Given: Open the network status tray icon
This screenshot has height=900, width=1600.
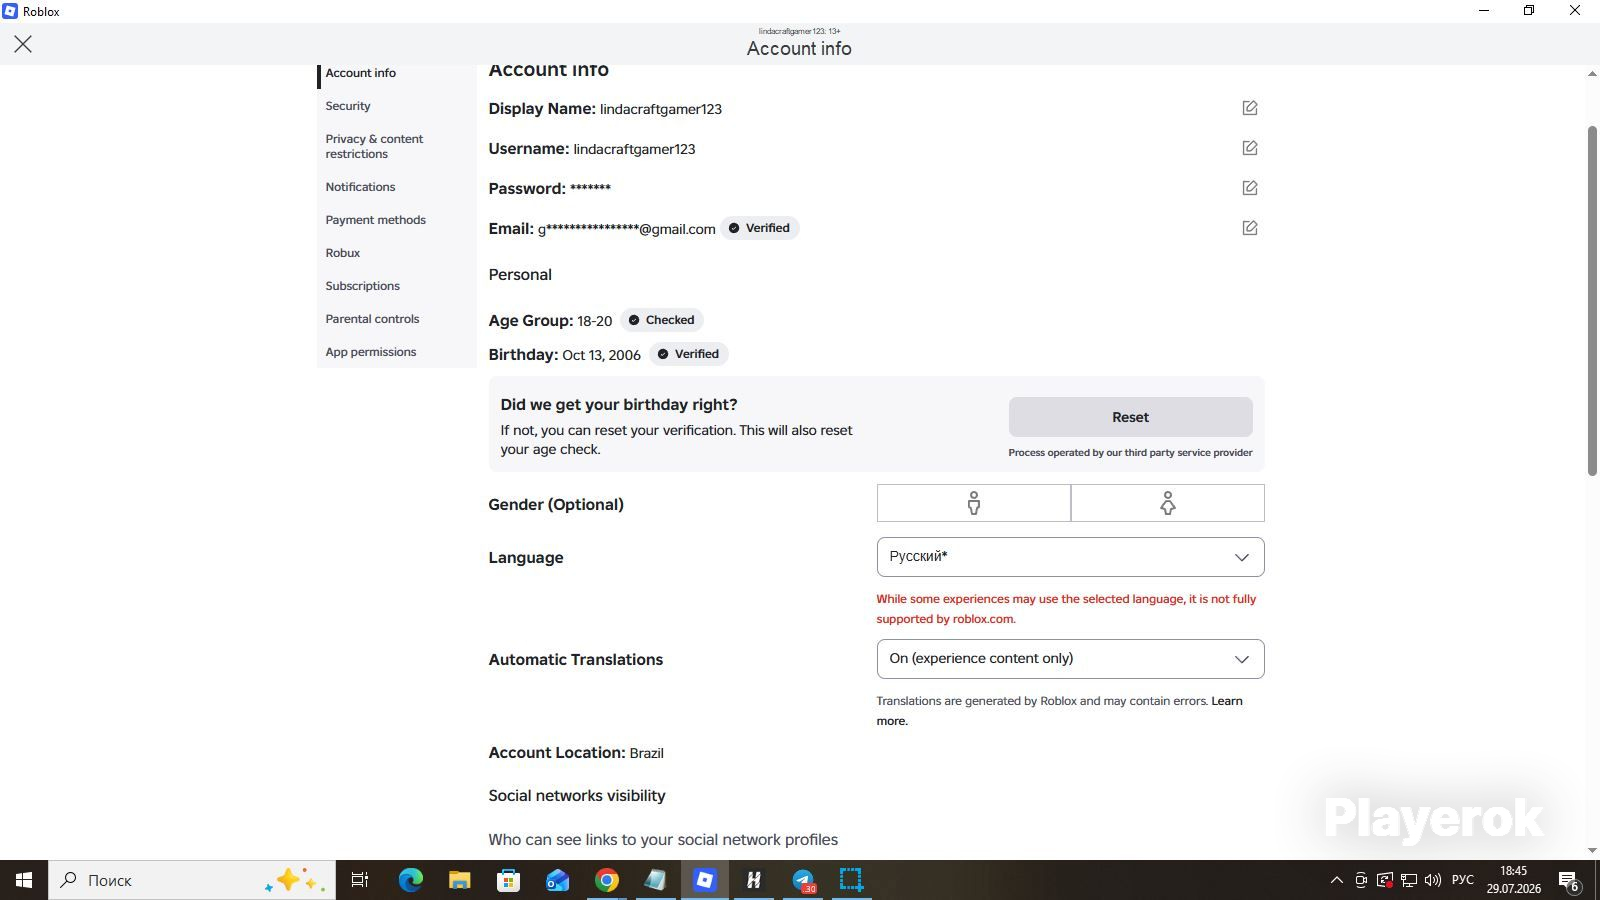Looking at the screenshot, I should 1409,880.
